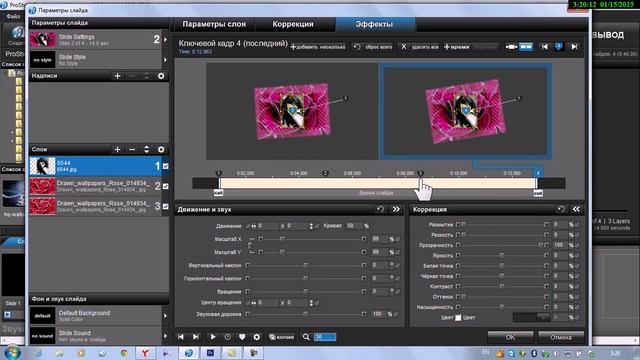
Task: Click the Кривая value field
Action: [x=353, y=226]
